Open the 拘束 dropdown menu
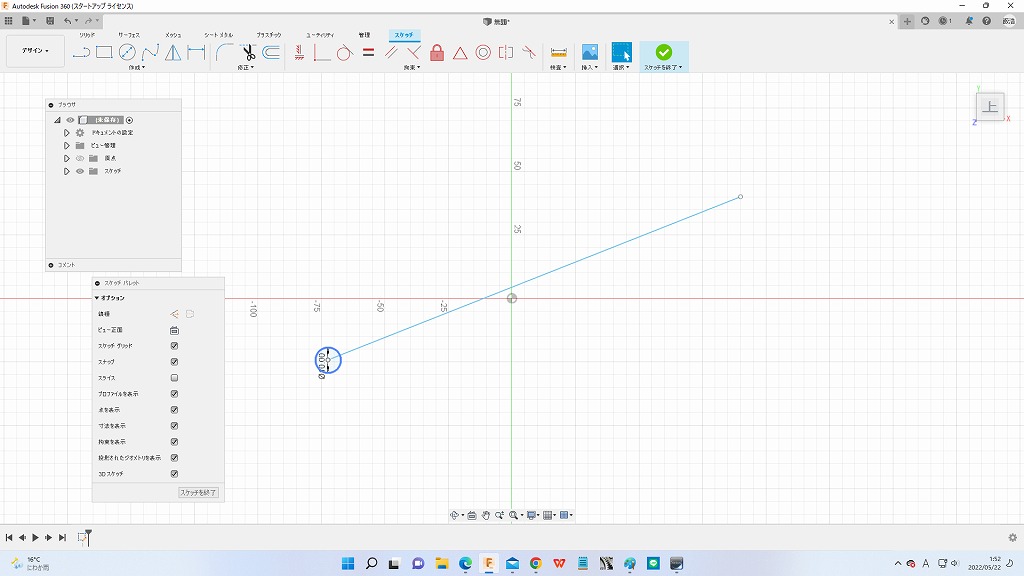The image size is (1024, 576). 411,68
